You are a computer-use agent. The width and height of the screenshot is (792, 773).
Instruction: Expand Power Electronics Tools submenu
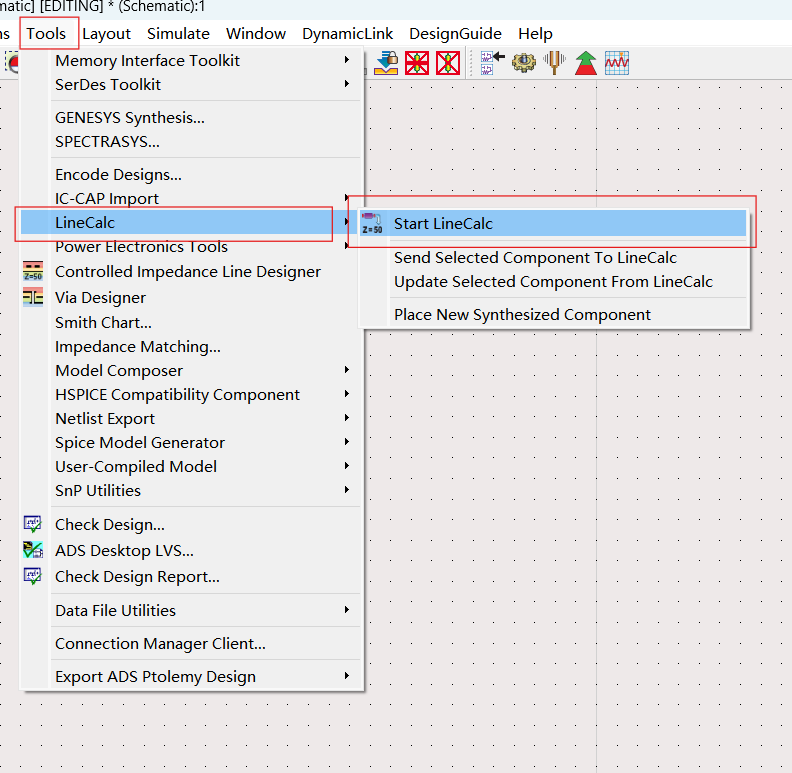pyautogui.click(x=191, y=247)
